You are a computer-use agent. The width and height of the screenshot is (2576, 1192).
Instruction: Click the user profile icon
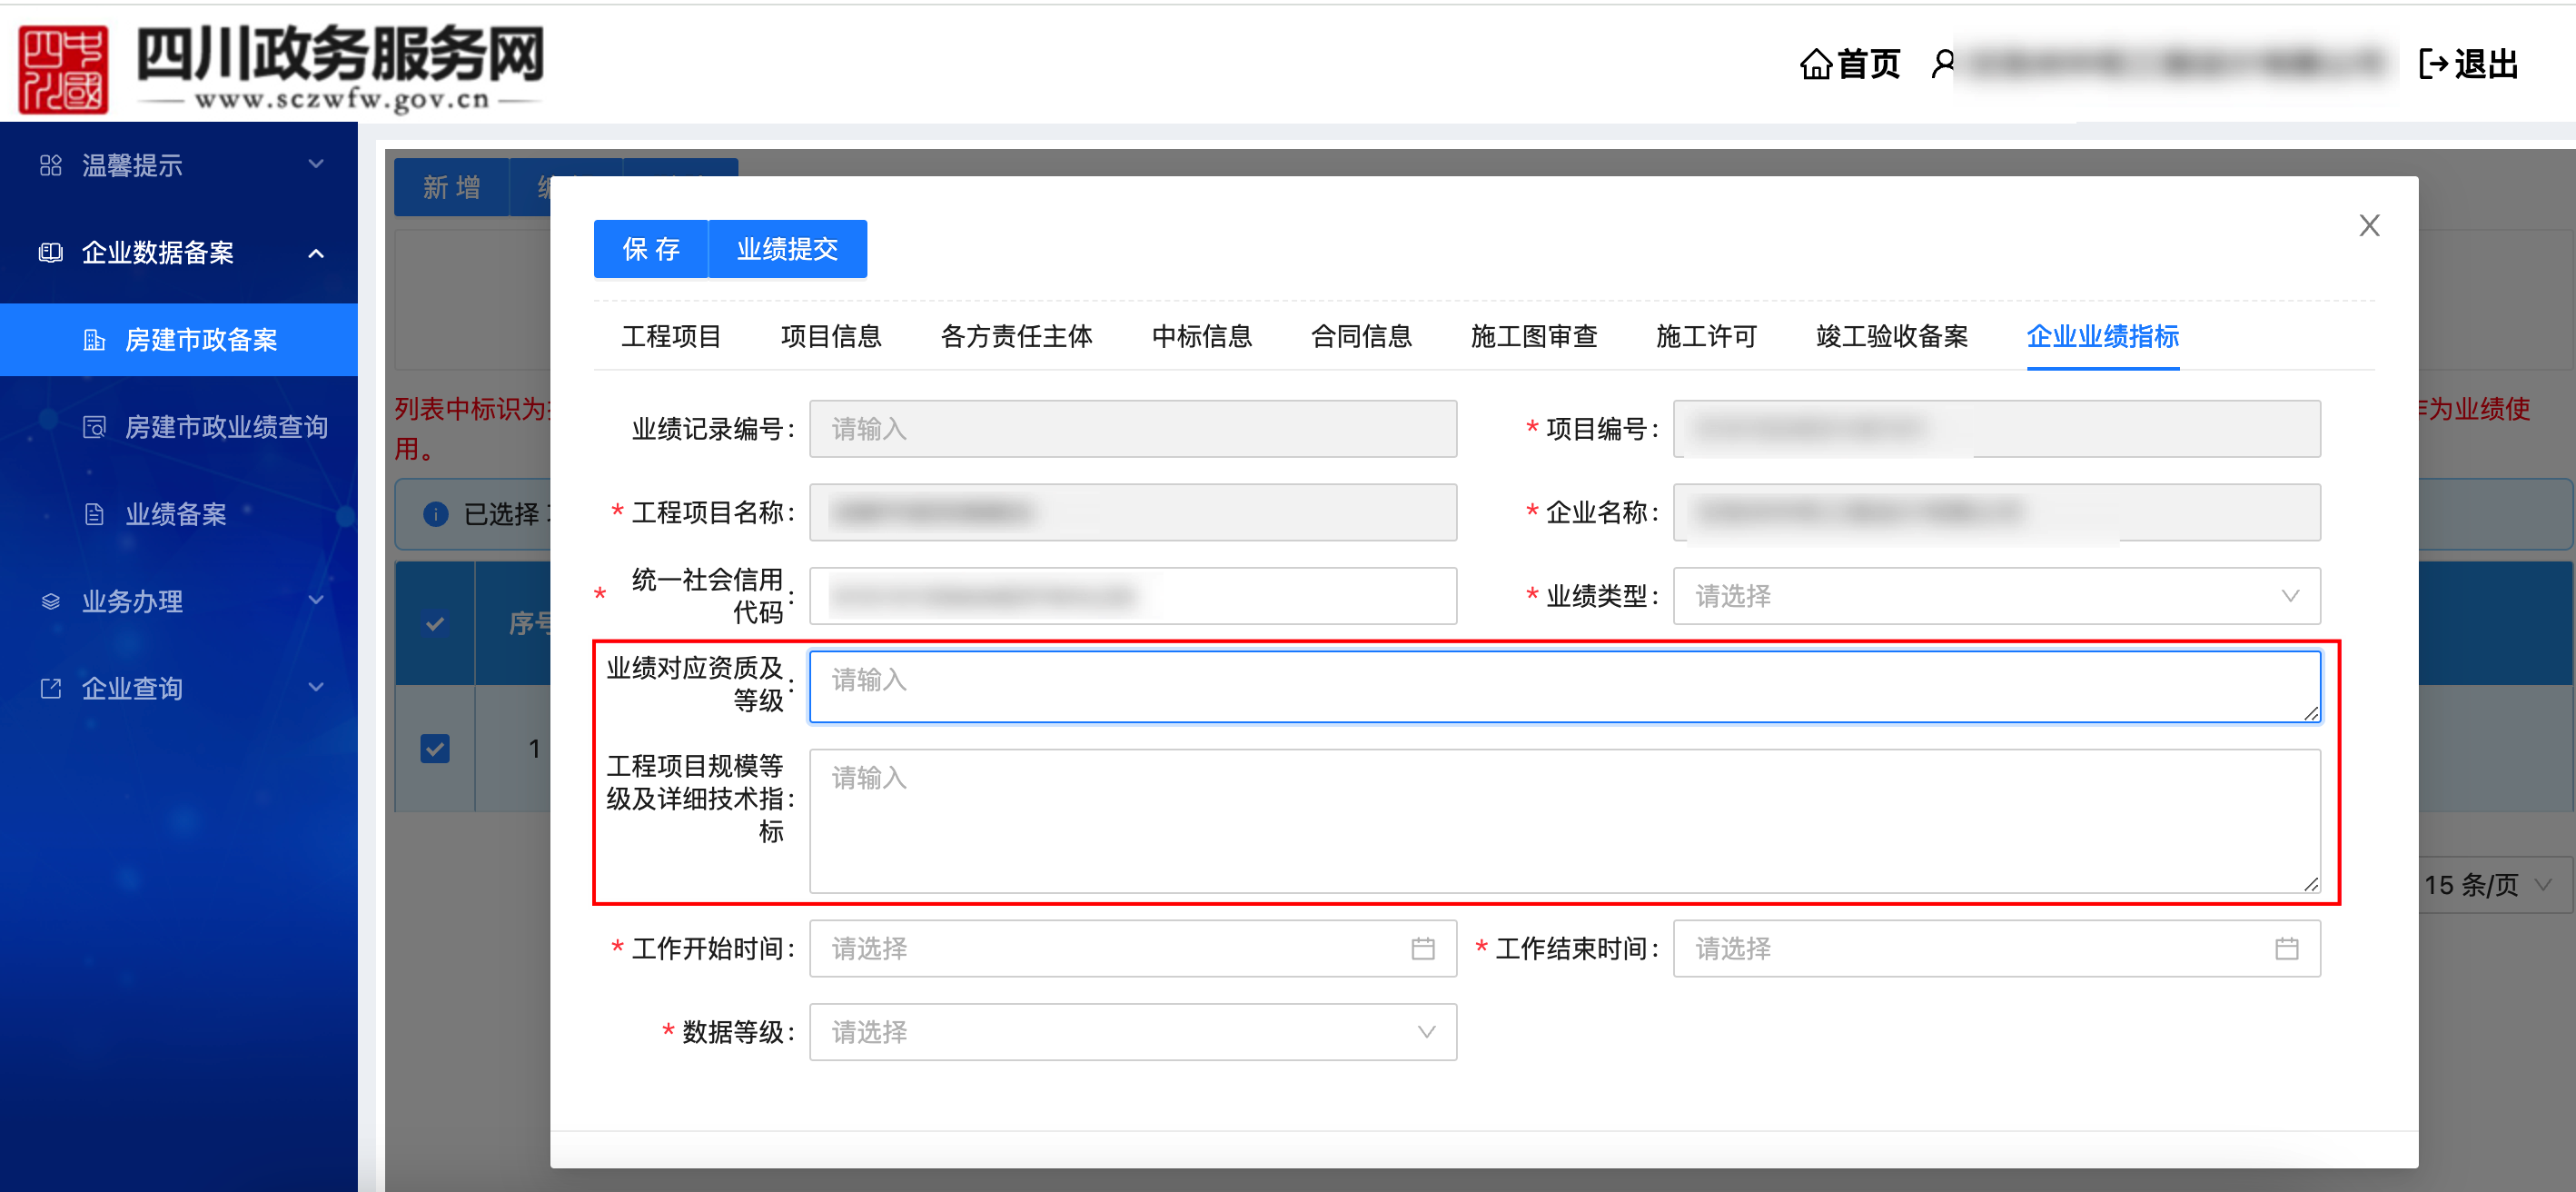(x=1942, y=64)
